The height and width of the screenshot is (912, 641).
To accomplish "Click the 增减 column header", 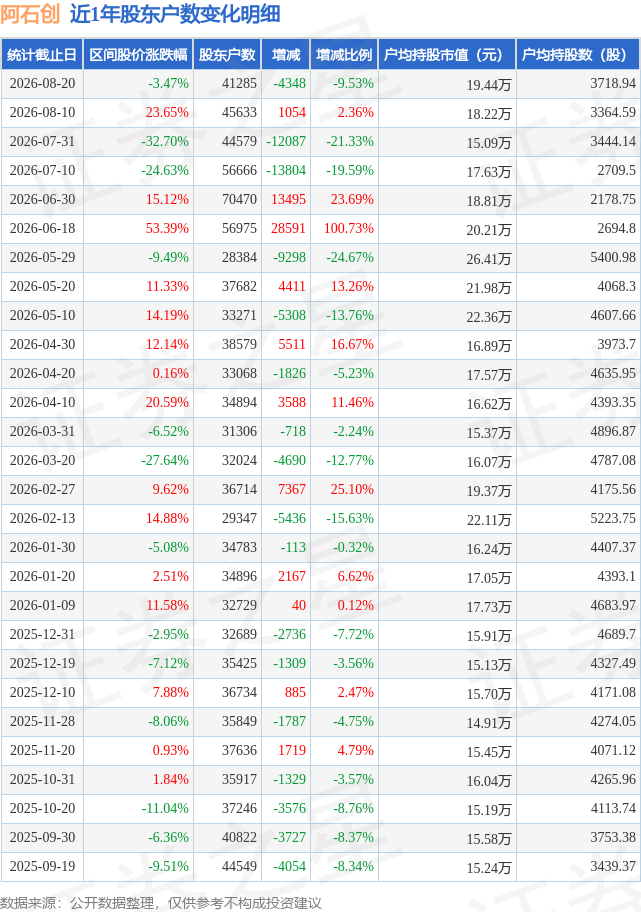I will click(x=286, y=55).
